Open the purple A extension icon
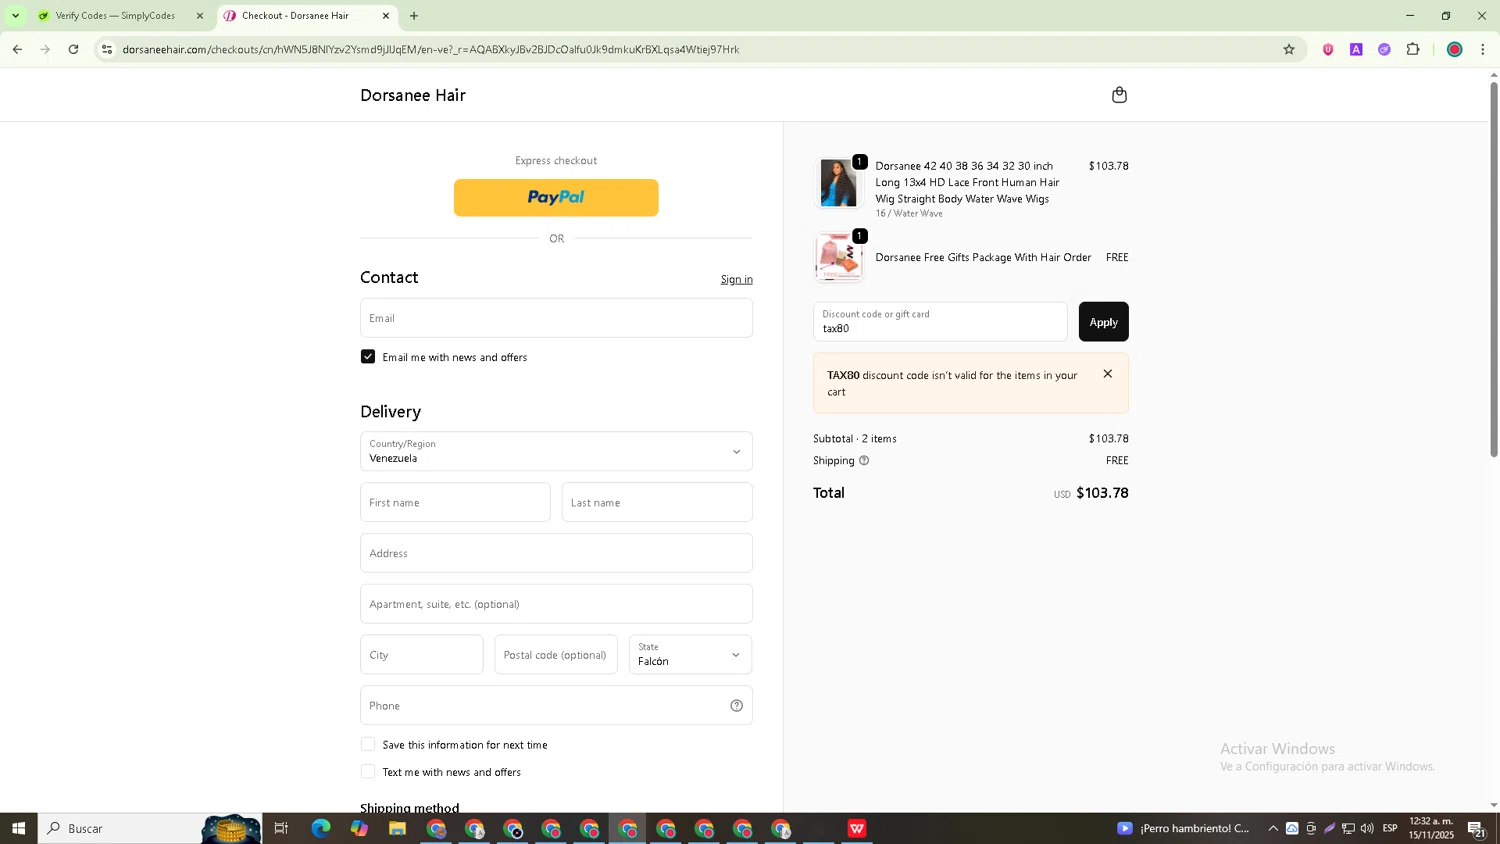The height and width of the screenshot is (844, 1500). pyautogui.click(x=1356, y=49)
